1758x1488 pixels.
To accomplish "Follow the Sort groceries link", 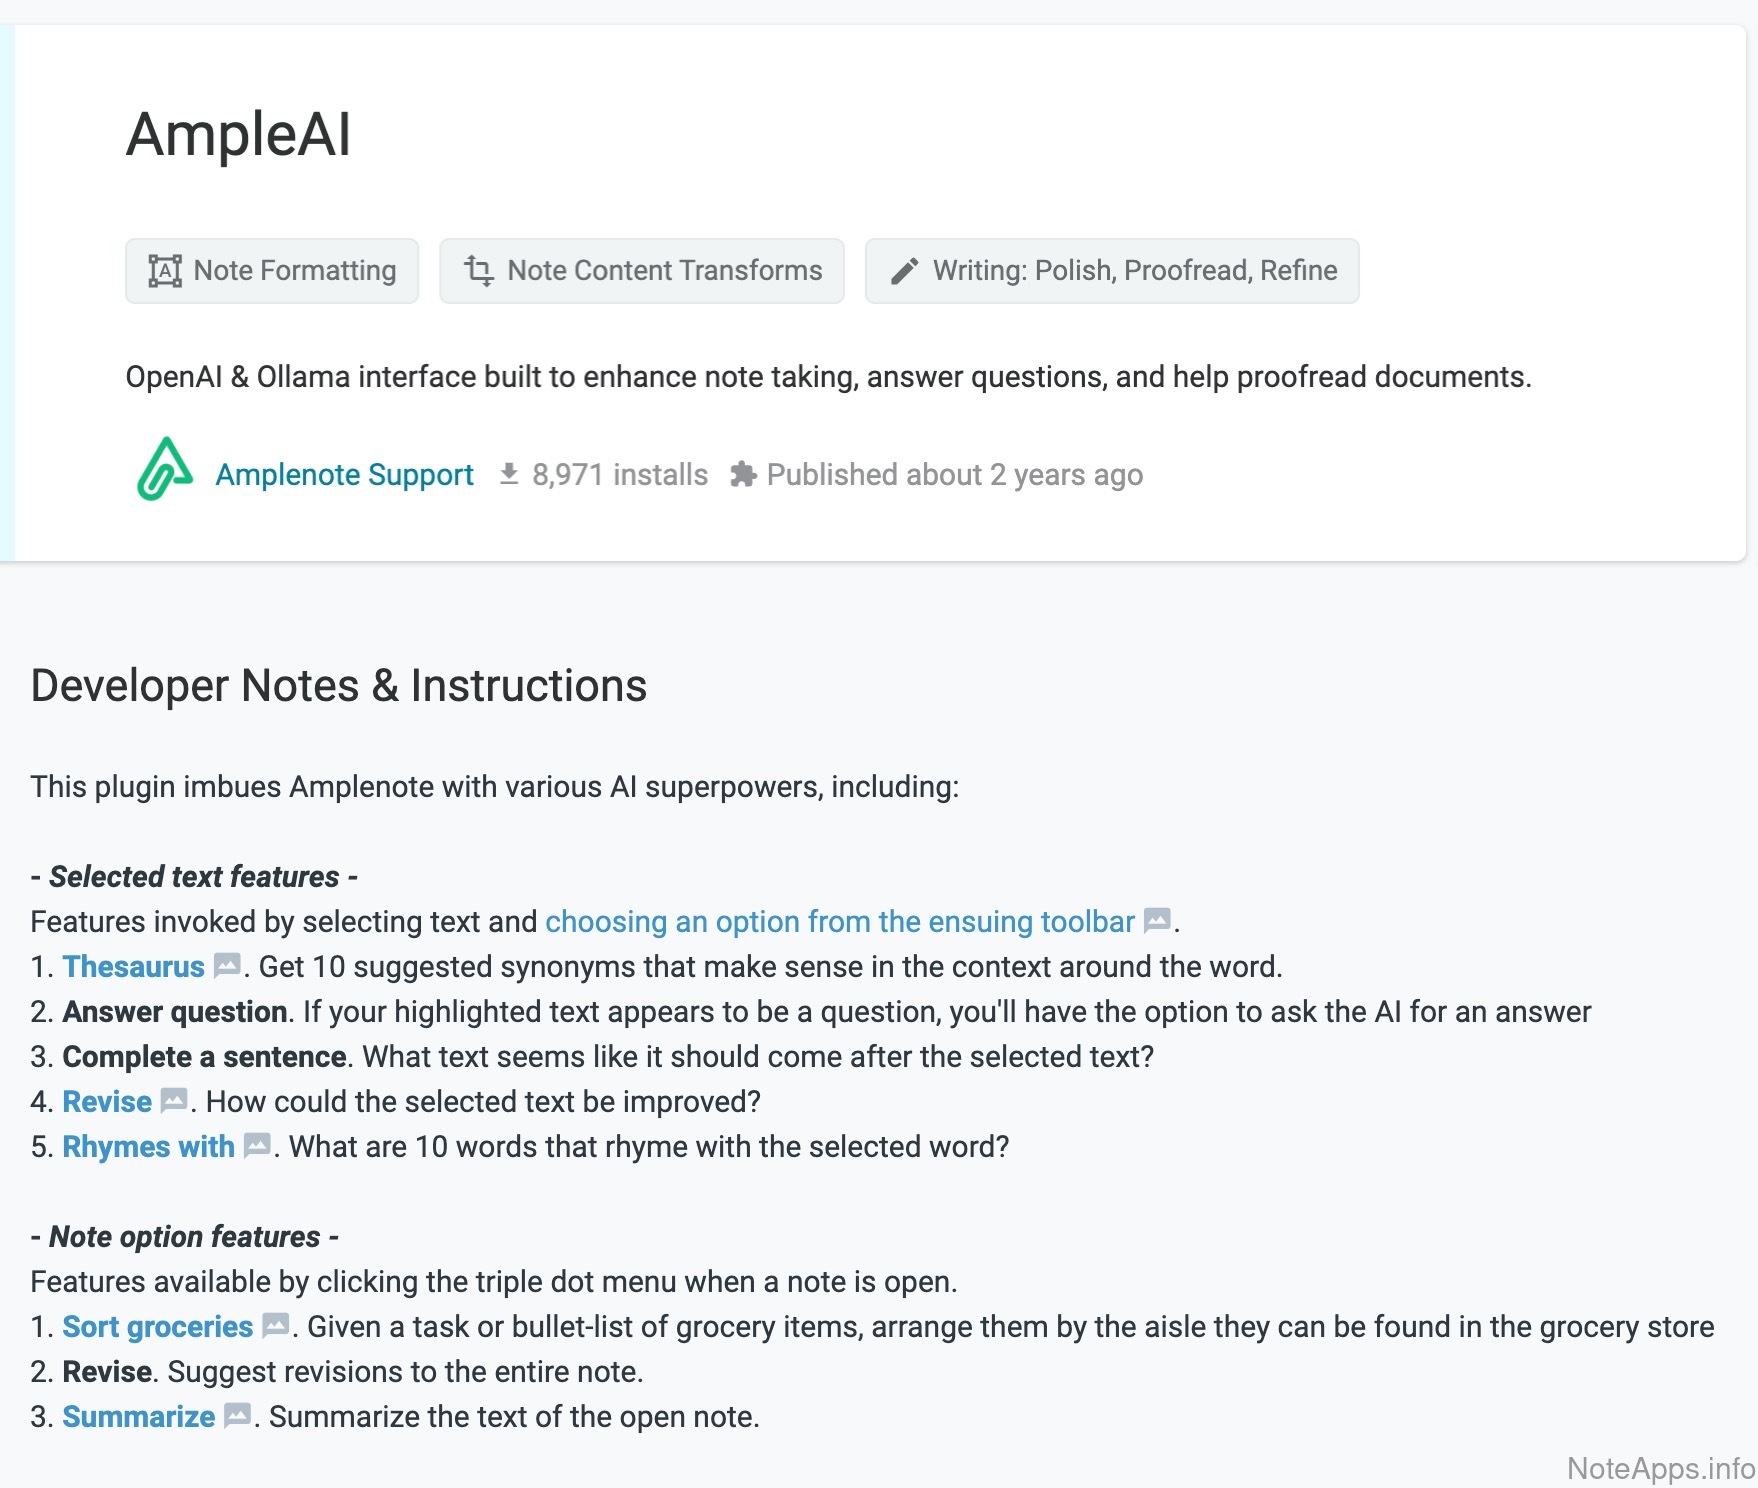I will click(x=157, y=1326).
